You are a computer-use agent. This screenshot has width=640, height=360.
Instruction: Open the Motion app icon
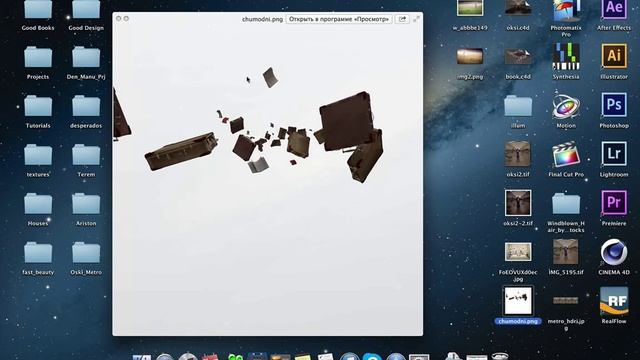click(566, 105)
